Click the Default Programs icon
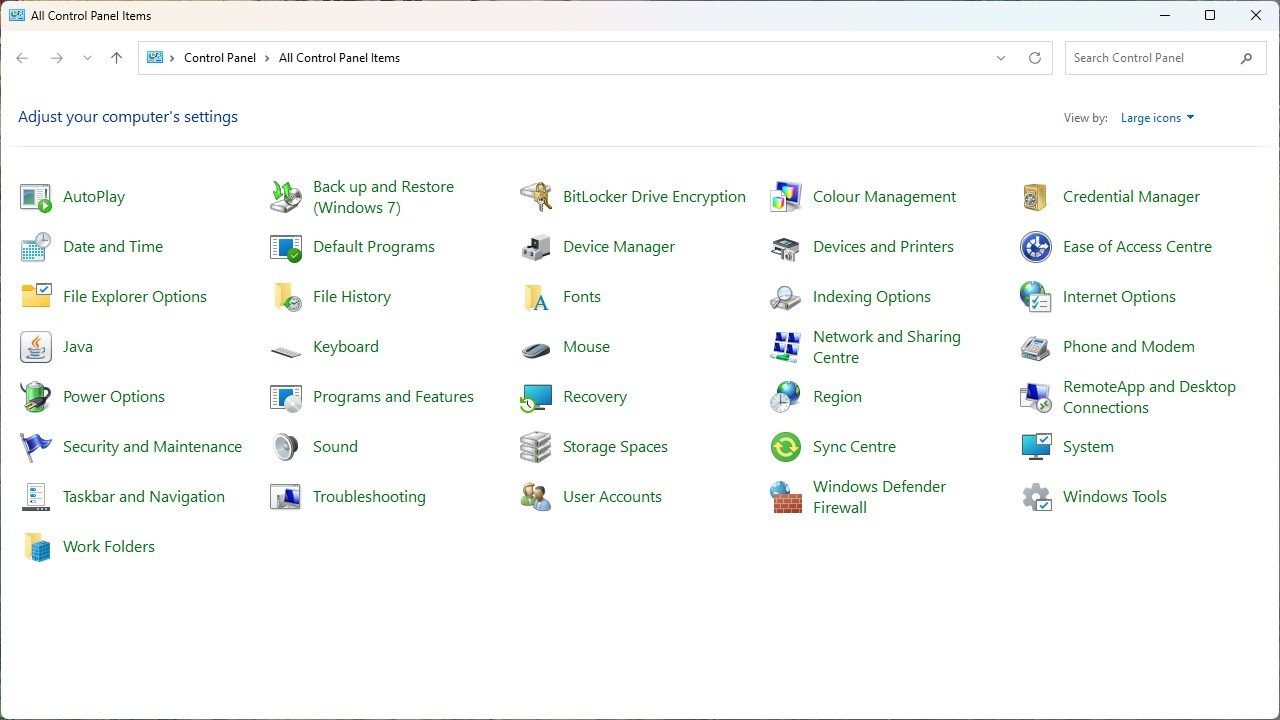1280x720 pixels. click(x=286, y=247)
